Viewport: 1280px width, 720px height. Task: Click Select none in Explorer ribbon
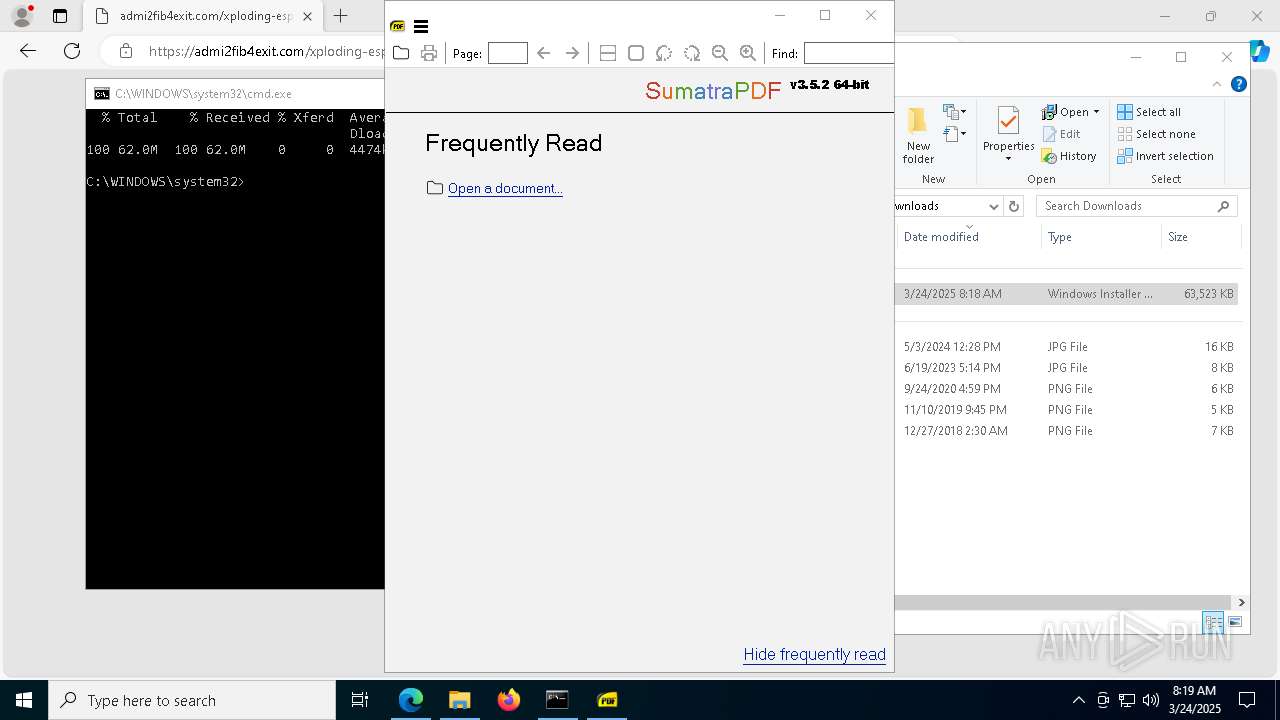pos(1156,134)
